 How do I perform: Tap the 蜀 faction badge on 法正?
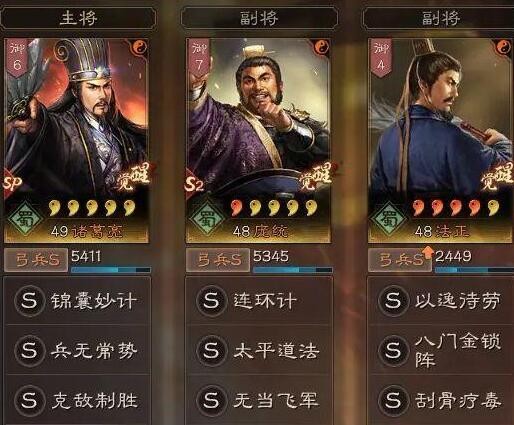pos(389,219)
